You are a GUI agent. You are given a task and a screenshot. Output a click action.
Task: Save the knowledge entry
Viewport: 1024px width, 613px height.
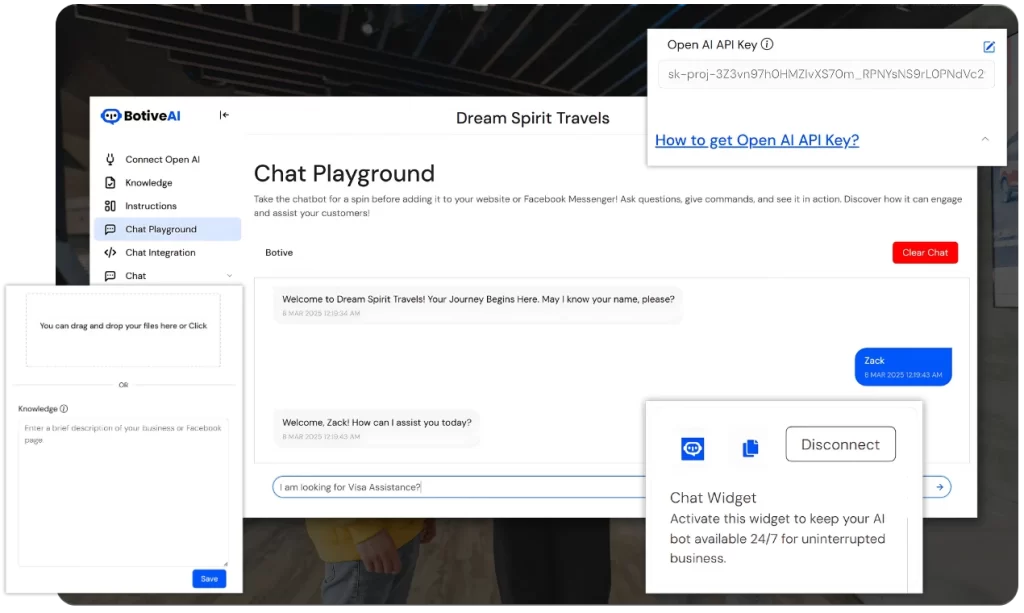point(209,580)
